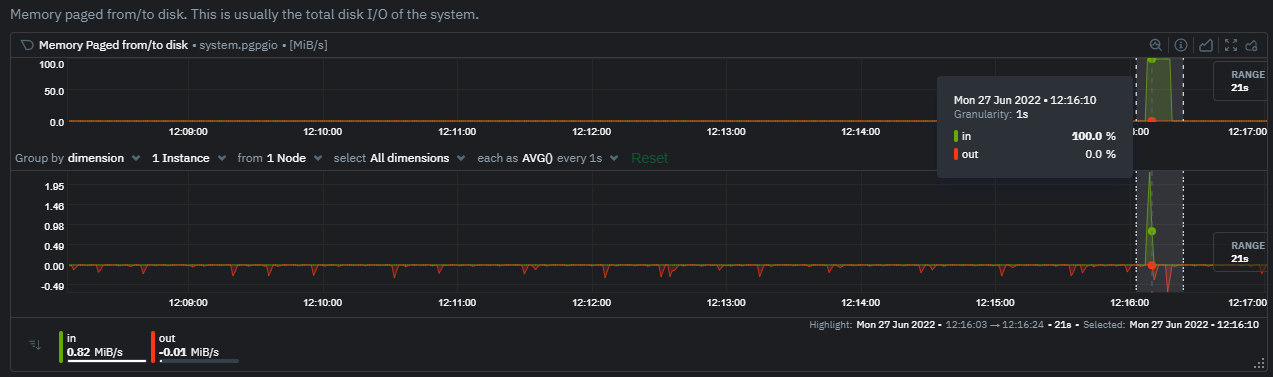The height and width of the screenshot is (377, 1273).
Task: Switch chart type with the area chart icon
Action: coord(1206,45)
